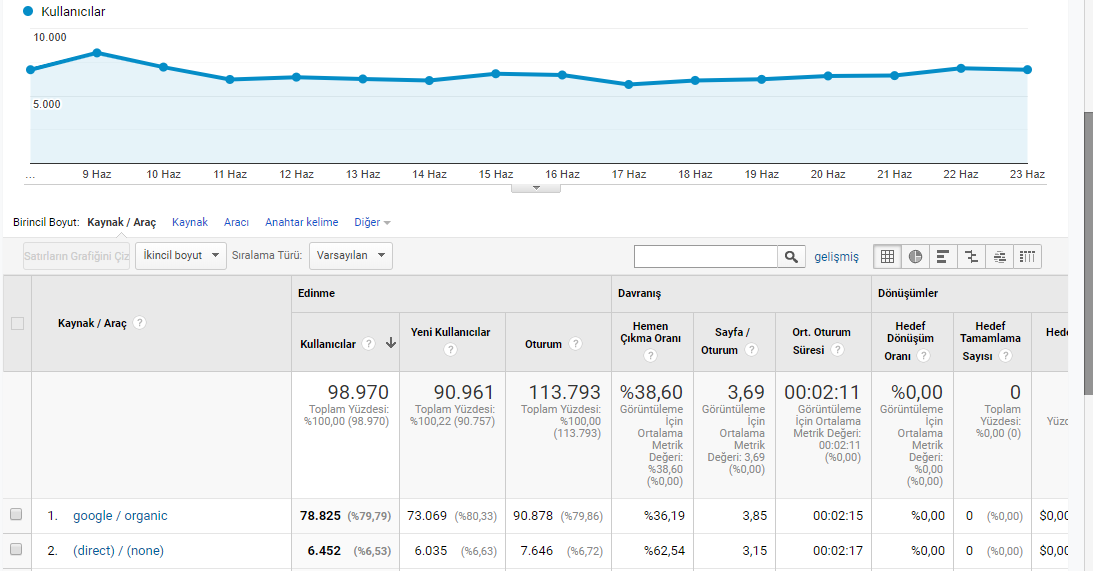1093x571 pixels.
Task: Select the comparison view icon
Action: click(971, 257)
